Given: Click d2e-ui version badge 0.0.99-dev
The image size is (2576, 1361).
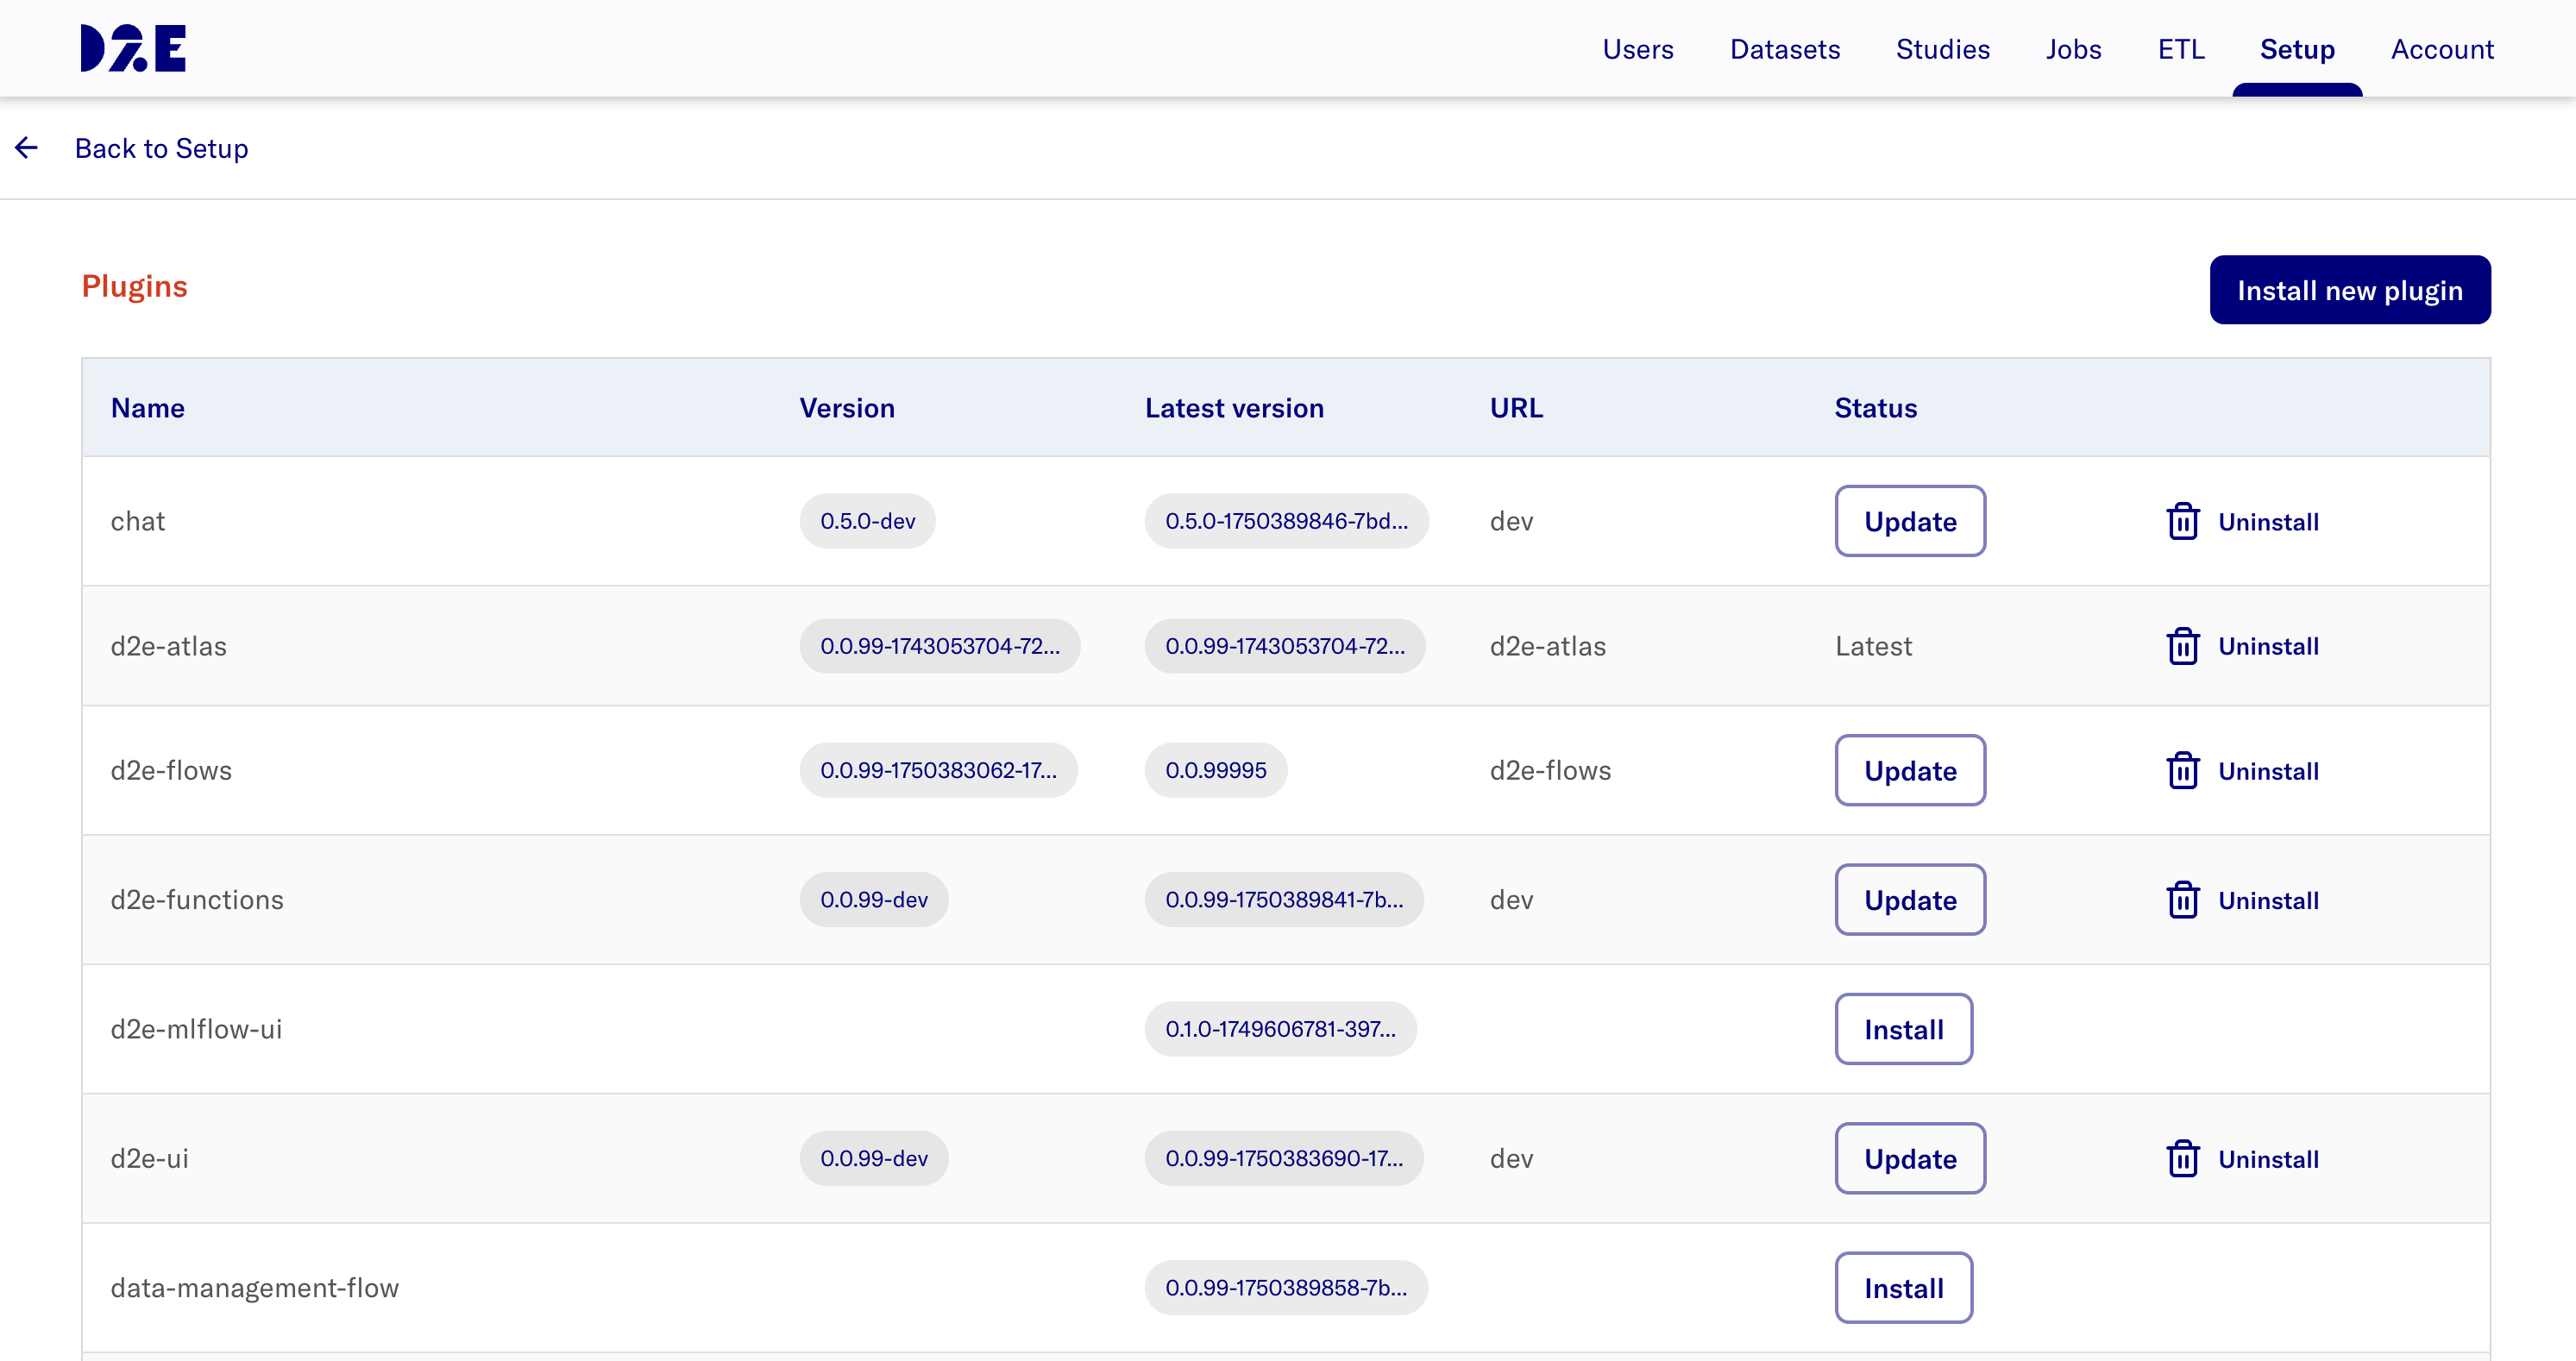Looking at the screenshot, I should [x=874, y=1158].
